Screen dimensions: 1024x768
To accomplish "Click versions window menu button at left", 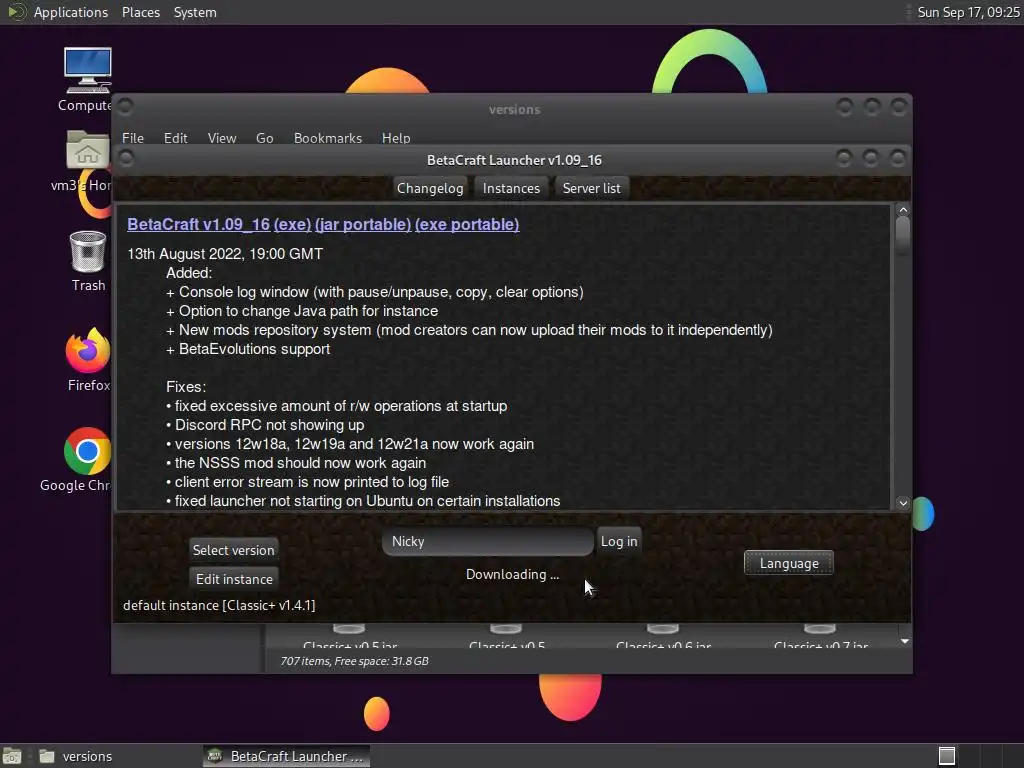I will pyautogui.click(x=125, y=106).
